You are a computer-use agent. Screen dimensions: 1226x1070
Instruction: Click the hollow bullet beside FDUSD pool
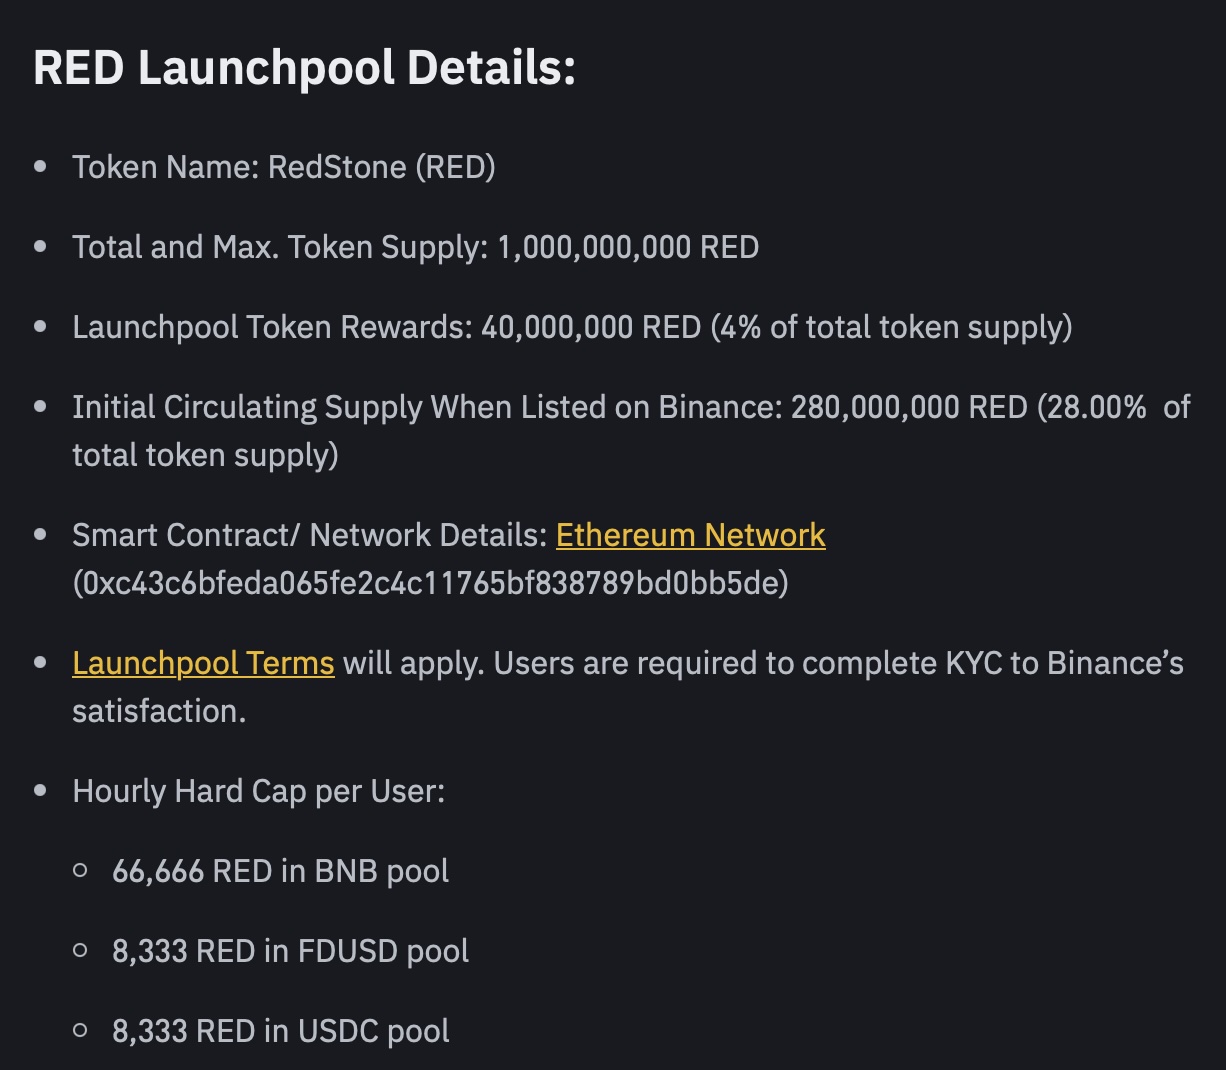coord(80,951)
